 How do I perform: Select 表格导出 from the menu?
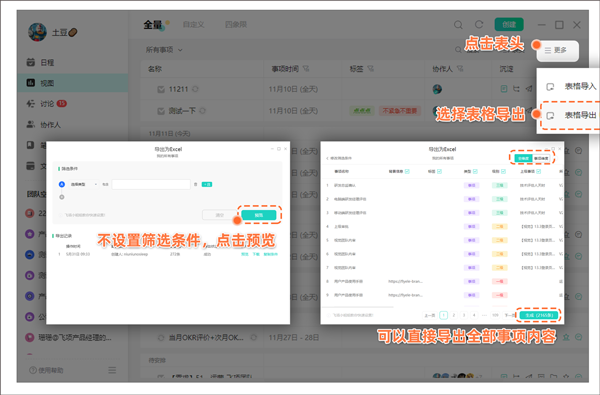572,115
